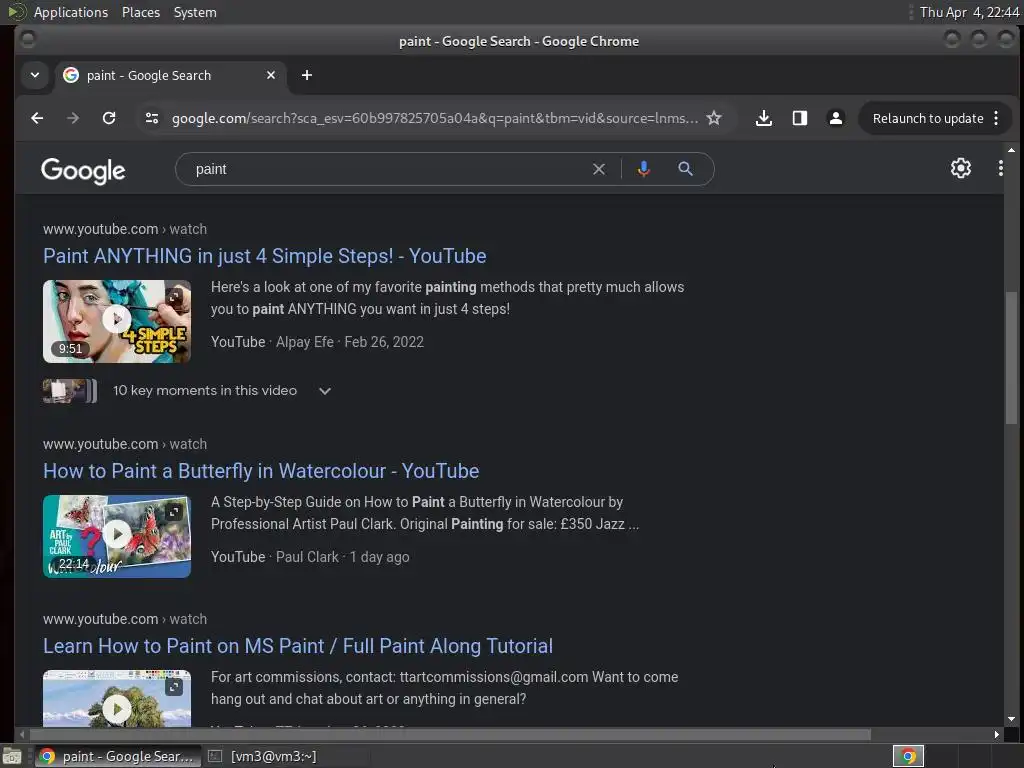Click Paul Clark channel name

coord(307,557)
